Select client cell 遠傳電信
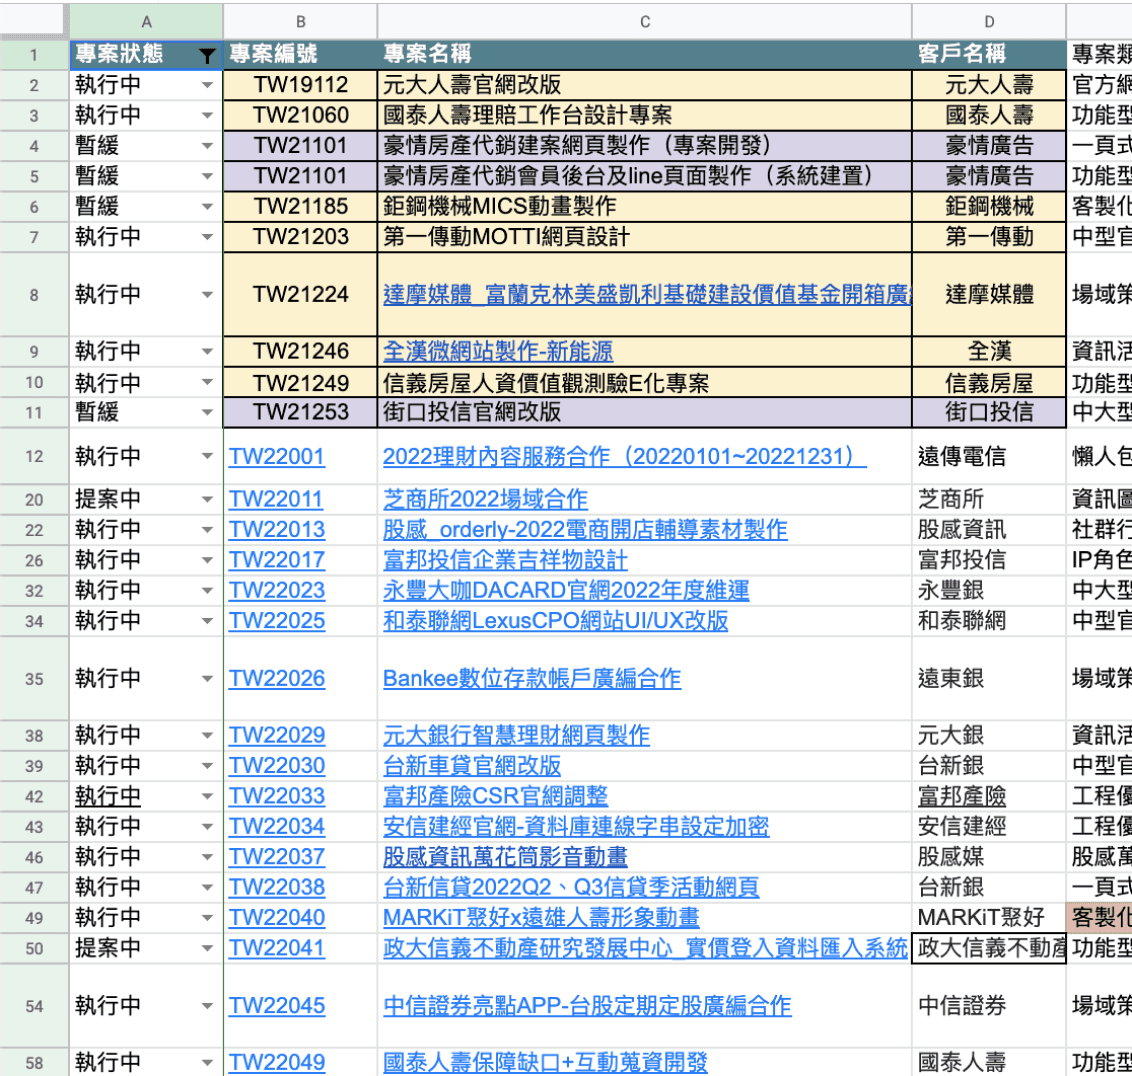Image resolution: width=1132 pixels, height=1076 pixels. coord(989,456)
